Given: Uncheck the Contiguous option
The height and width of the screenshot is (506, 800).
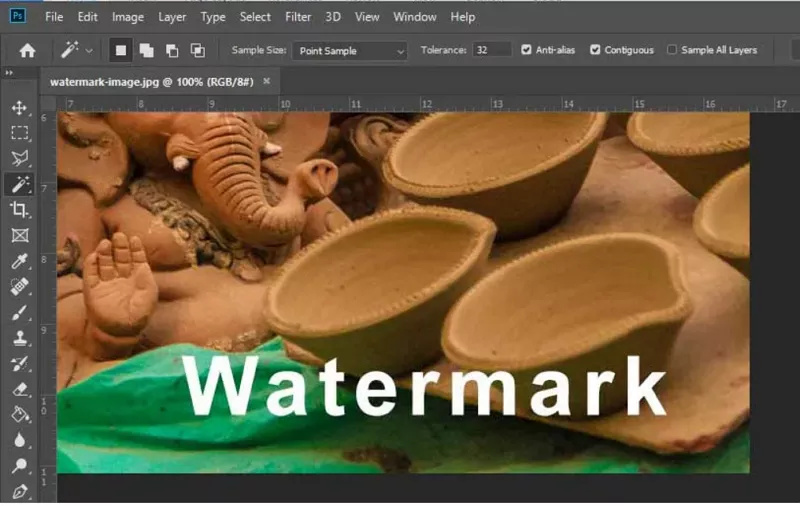Looking at the screenshot, I should (x=595, y=50).
